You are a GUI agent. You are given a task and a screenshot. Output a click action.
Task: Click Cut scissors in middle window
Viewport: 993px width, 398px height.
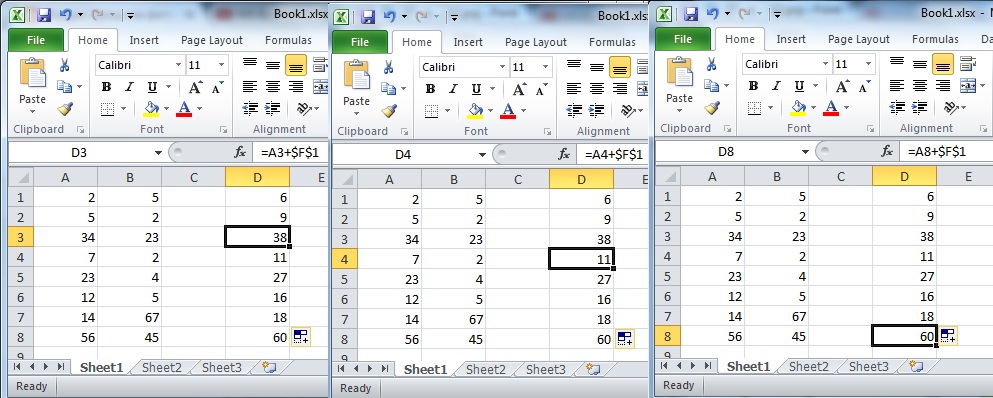(x=388, y=67)
